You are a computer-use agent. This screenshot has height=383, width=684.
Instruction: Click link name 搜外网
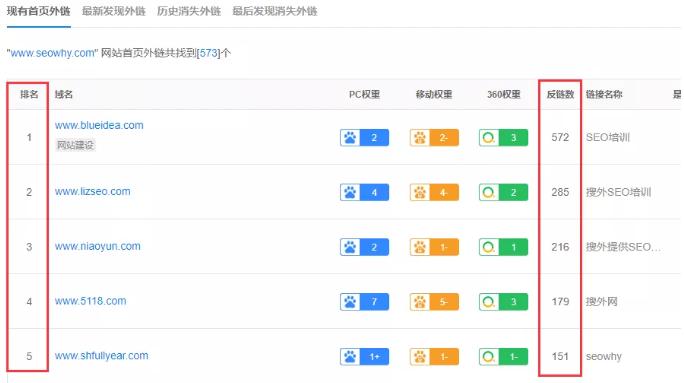tap(602, 302)
